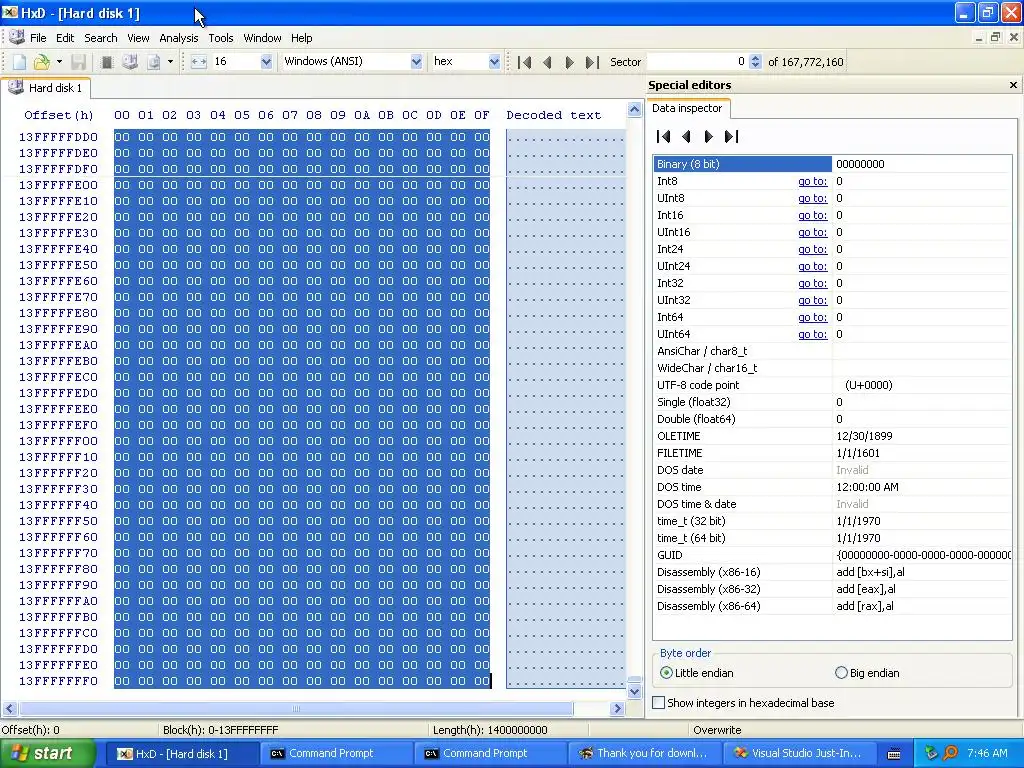Jump to first sector in toolbar
Viewport: 1024px width, 768px height.
(524, 62)
